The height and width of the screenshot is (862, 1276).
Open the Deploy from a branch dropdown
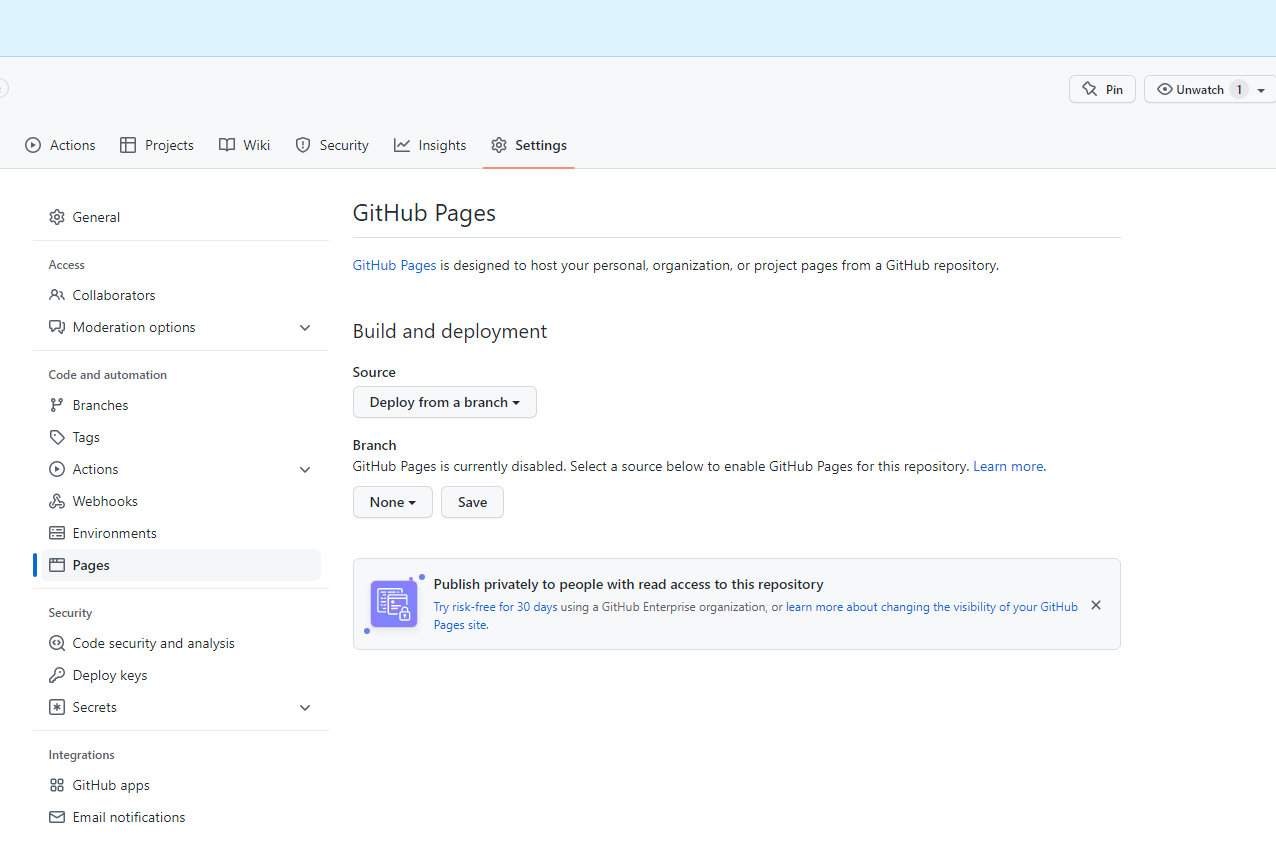click(445, 402)
